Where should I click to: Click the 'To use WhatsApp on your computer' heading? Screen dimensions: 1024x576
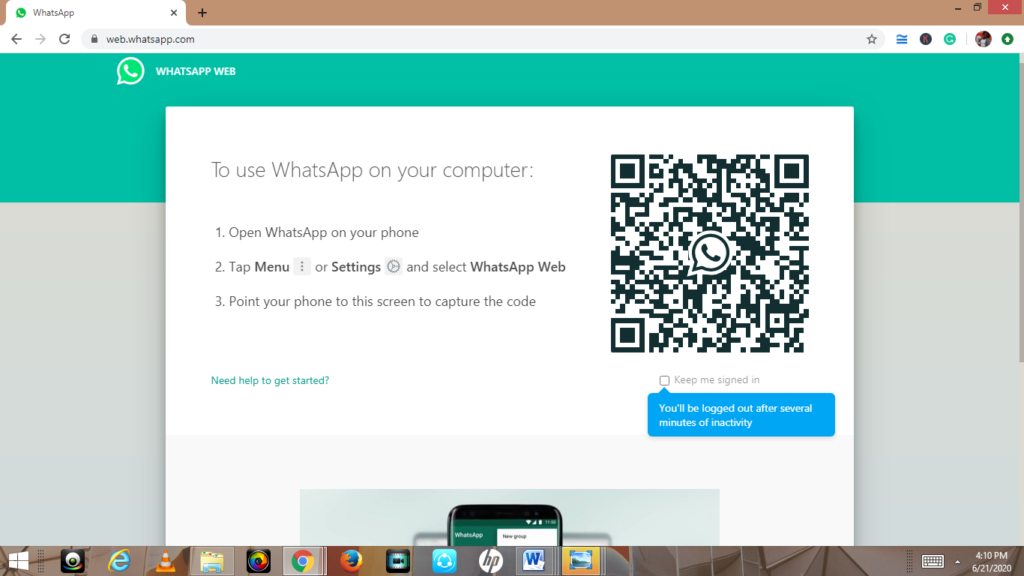pyautogui.click(x=372, y=170)
